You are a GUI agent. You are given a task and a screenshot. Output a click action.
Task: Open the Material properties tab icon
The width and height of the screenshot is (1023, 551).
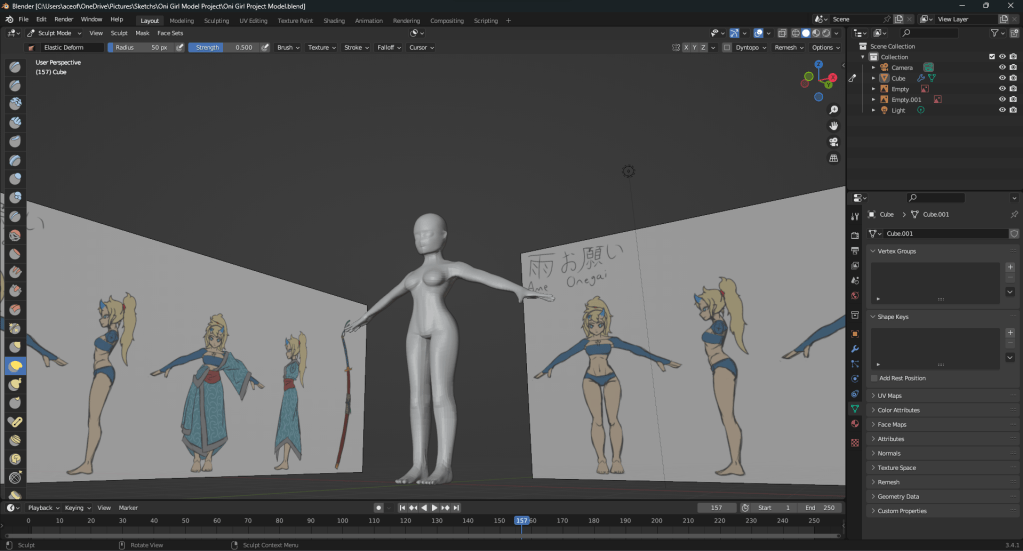pos(854,424)
